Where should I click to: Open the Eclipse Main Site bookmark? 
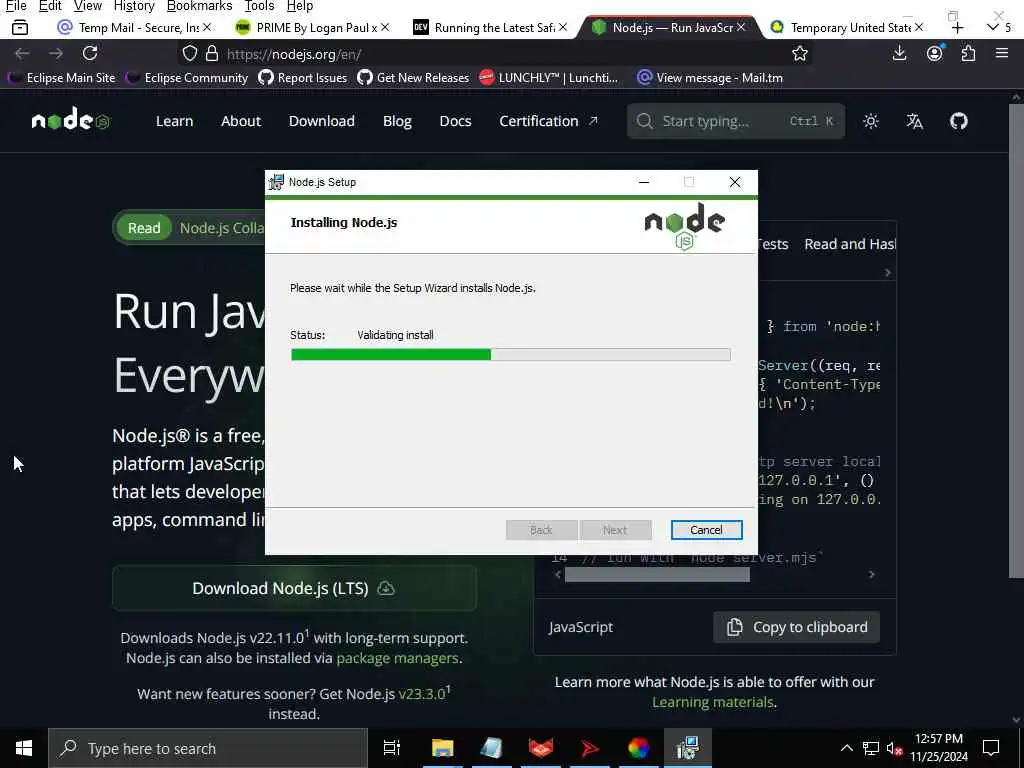[x=62, y=78]
